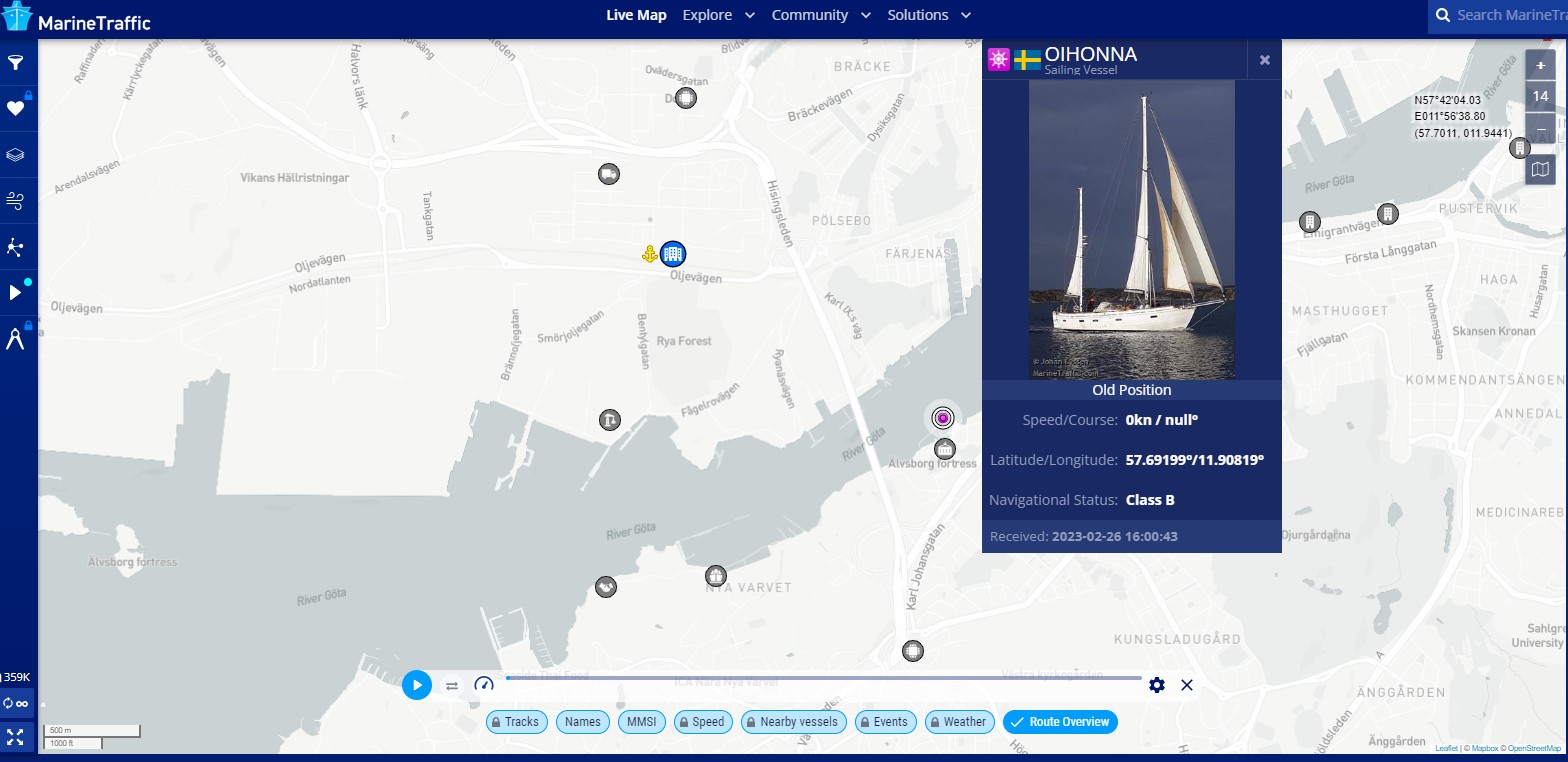Click the building marker near Emigrantvägen
The image size is (1568, 762).
(x=1309, y=221)
